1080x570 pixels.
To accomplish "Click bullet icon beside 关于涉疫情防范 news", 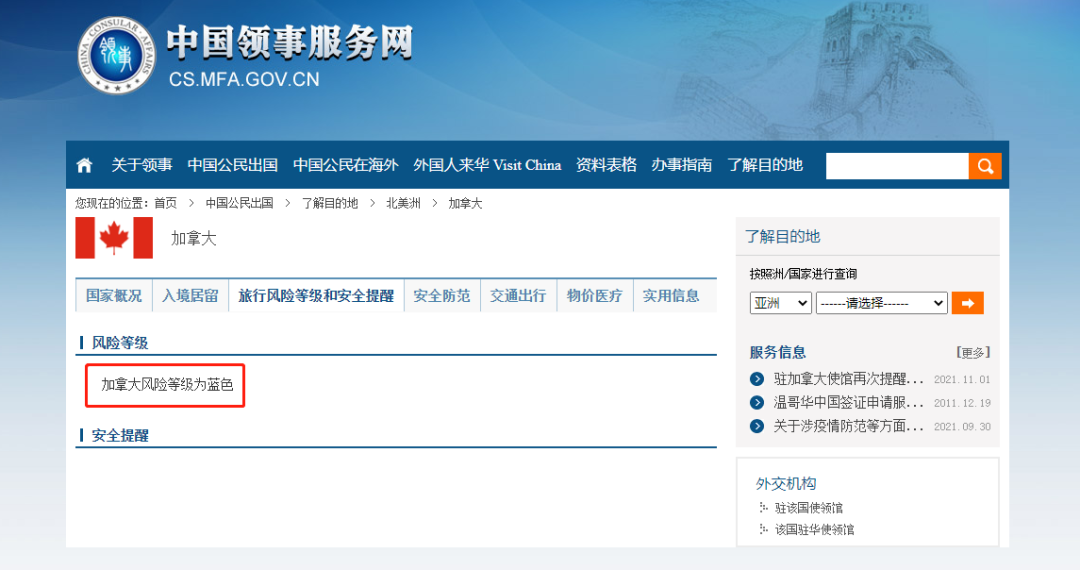I will (757, 426).
